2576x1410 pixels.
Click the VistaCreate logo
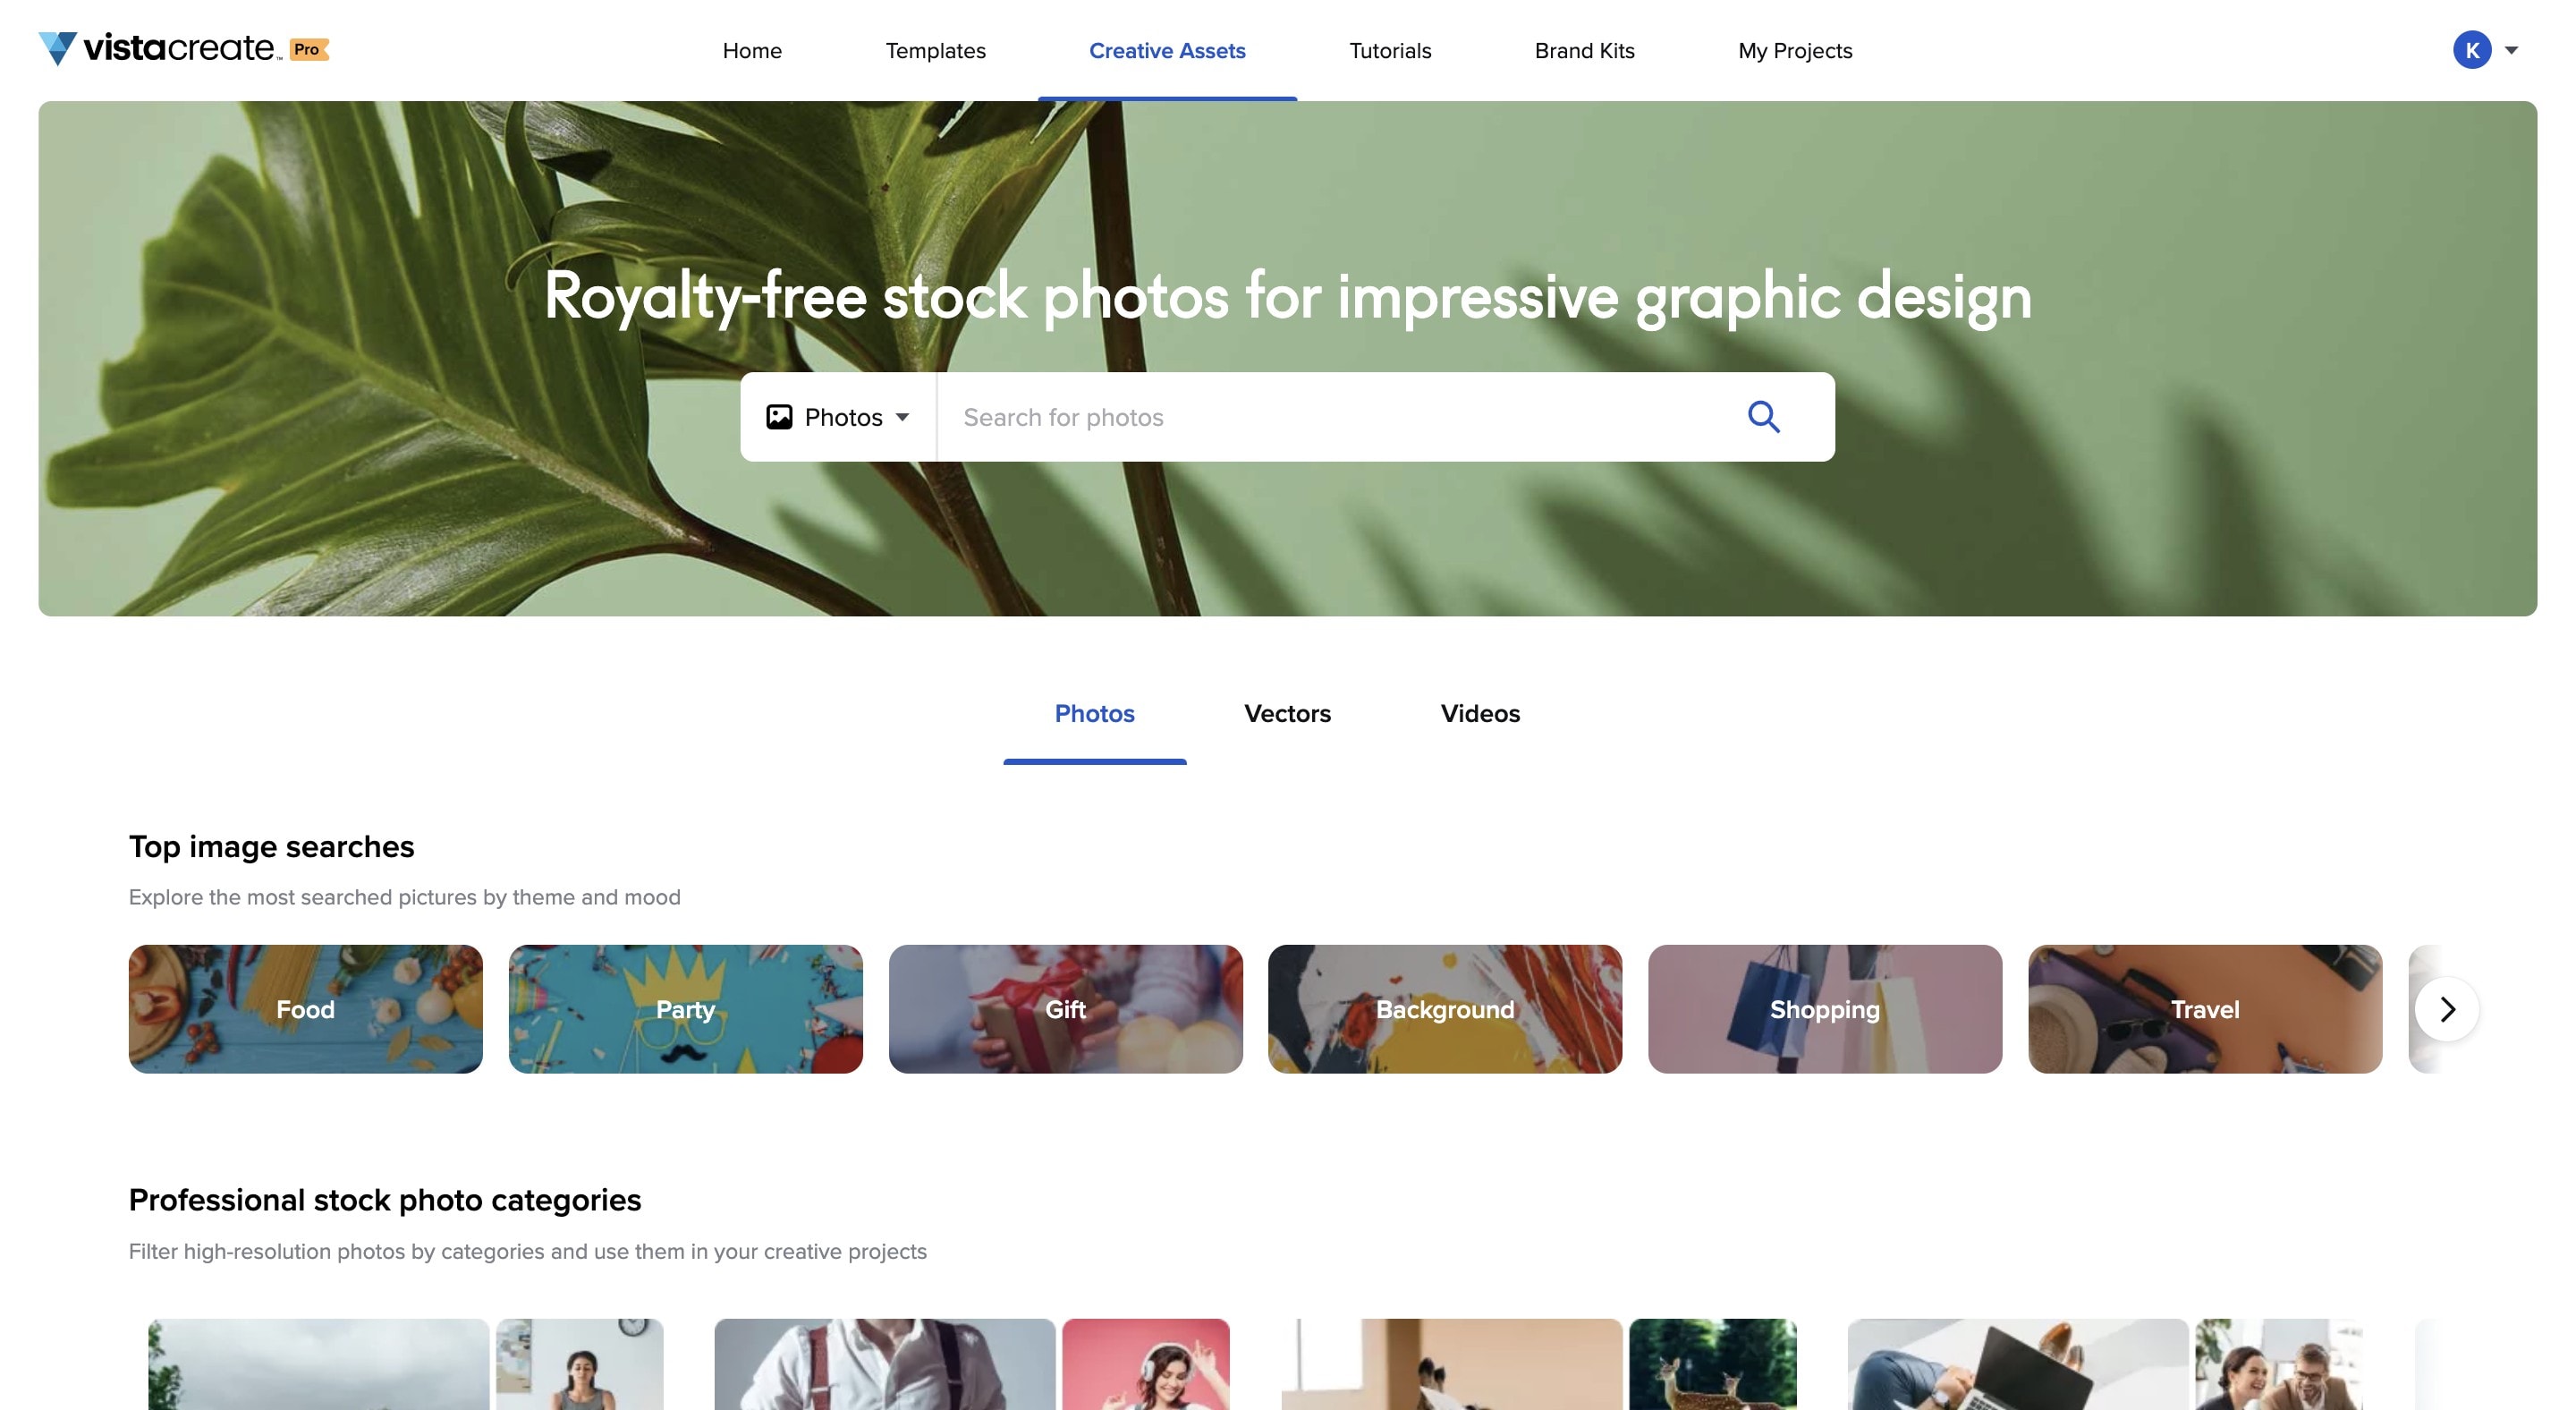pos(160,48)
